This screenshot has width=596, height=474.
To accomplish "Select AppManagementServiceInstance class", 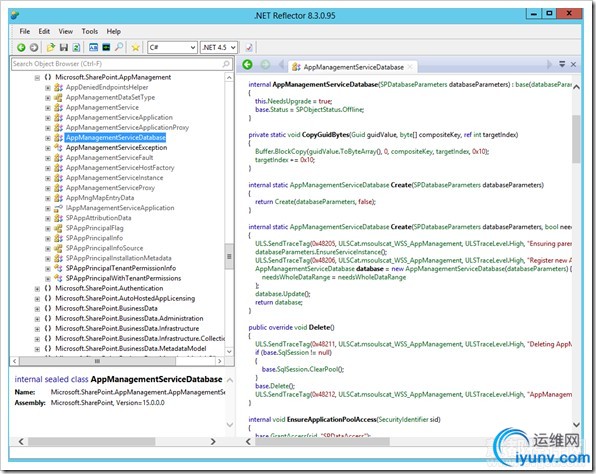I will 114,178.
